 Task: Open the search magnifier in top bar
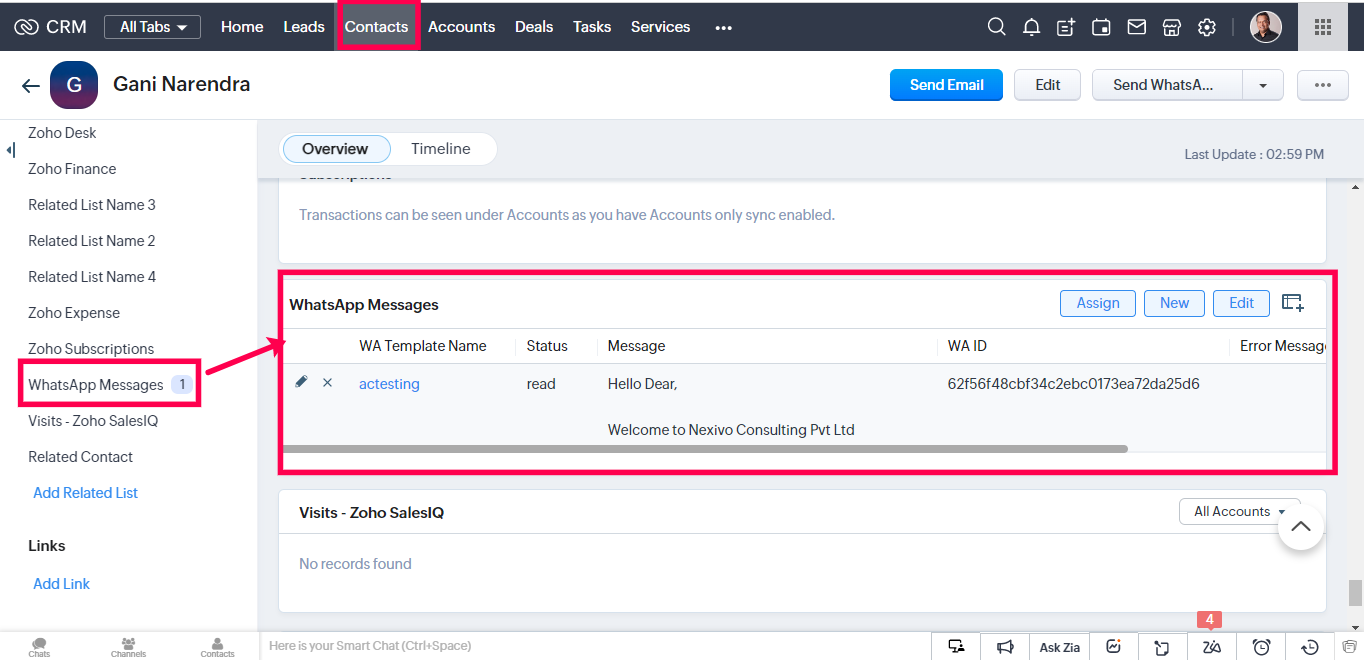point(996,27)
